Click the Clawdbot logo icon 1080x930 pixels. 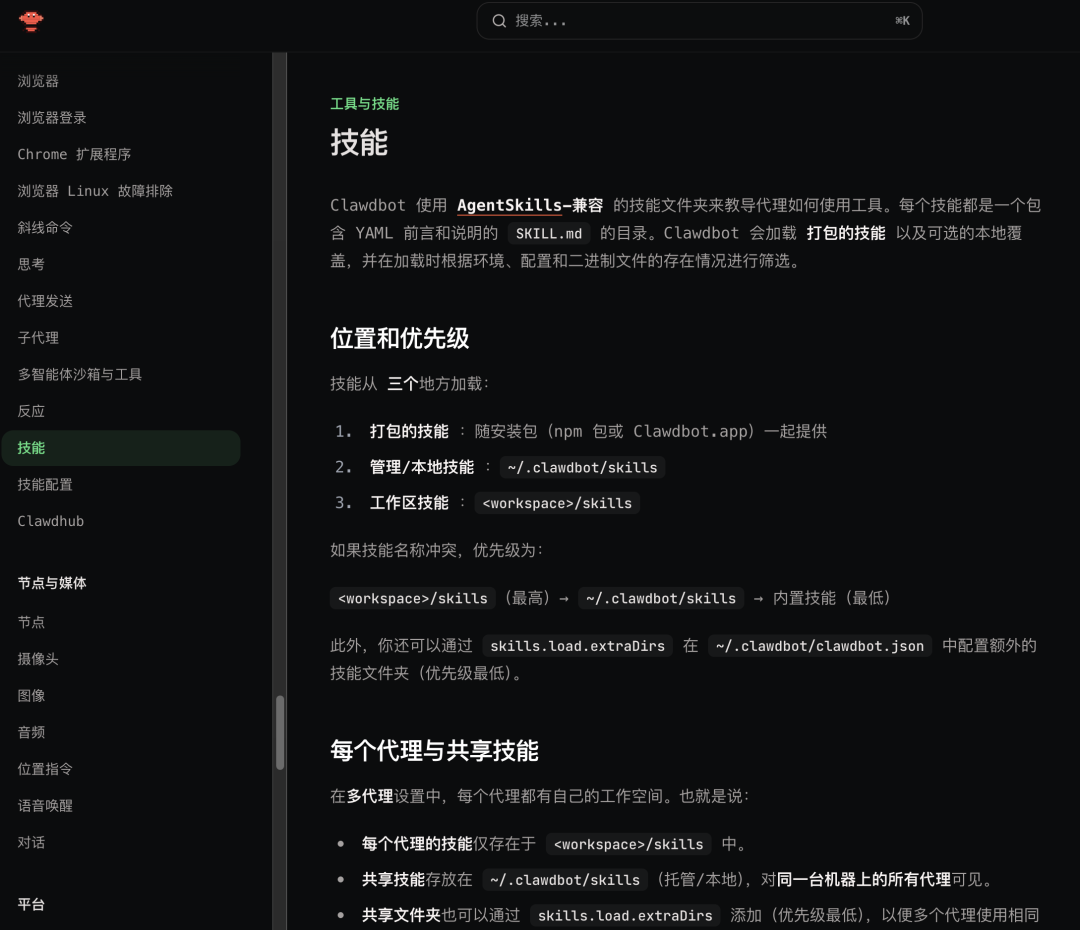(31, 20)
